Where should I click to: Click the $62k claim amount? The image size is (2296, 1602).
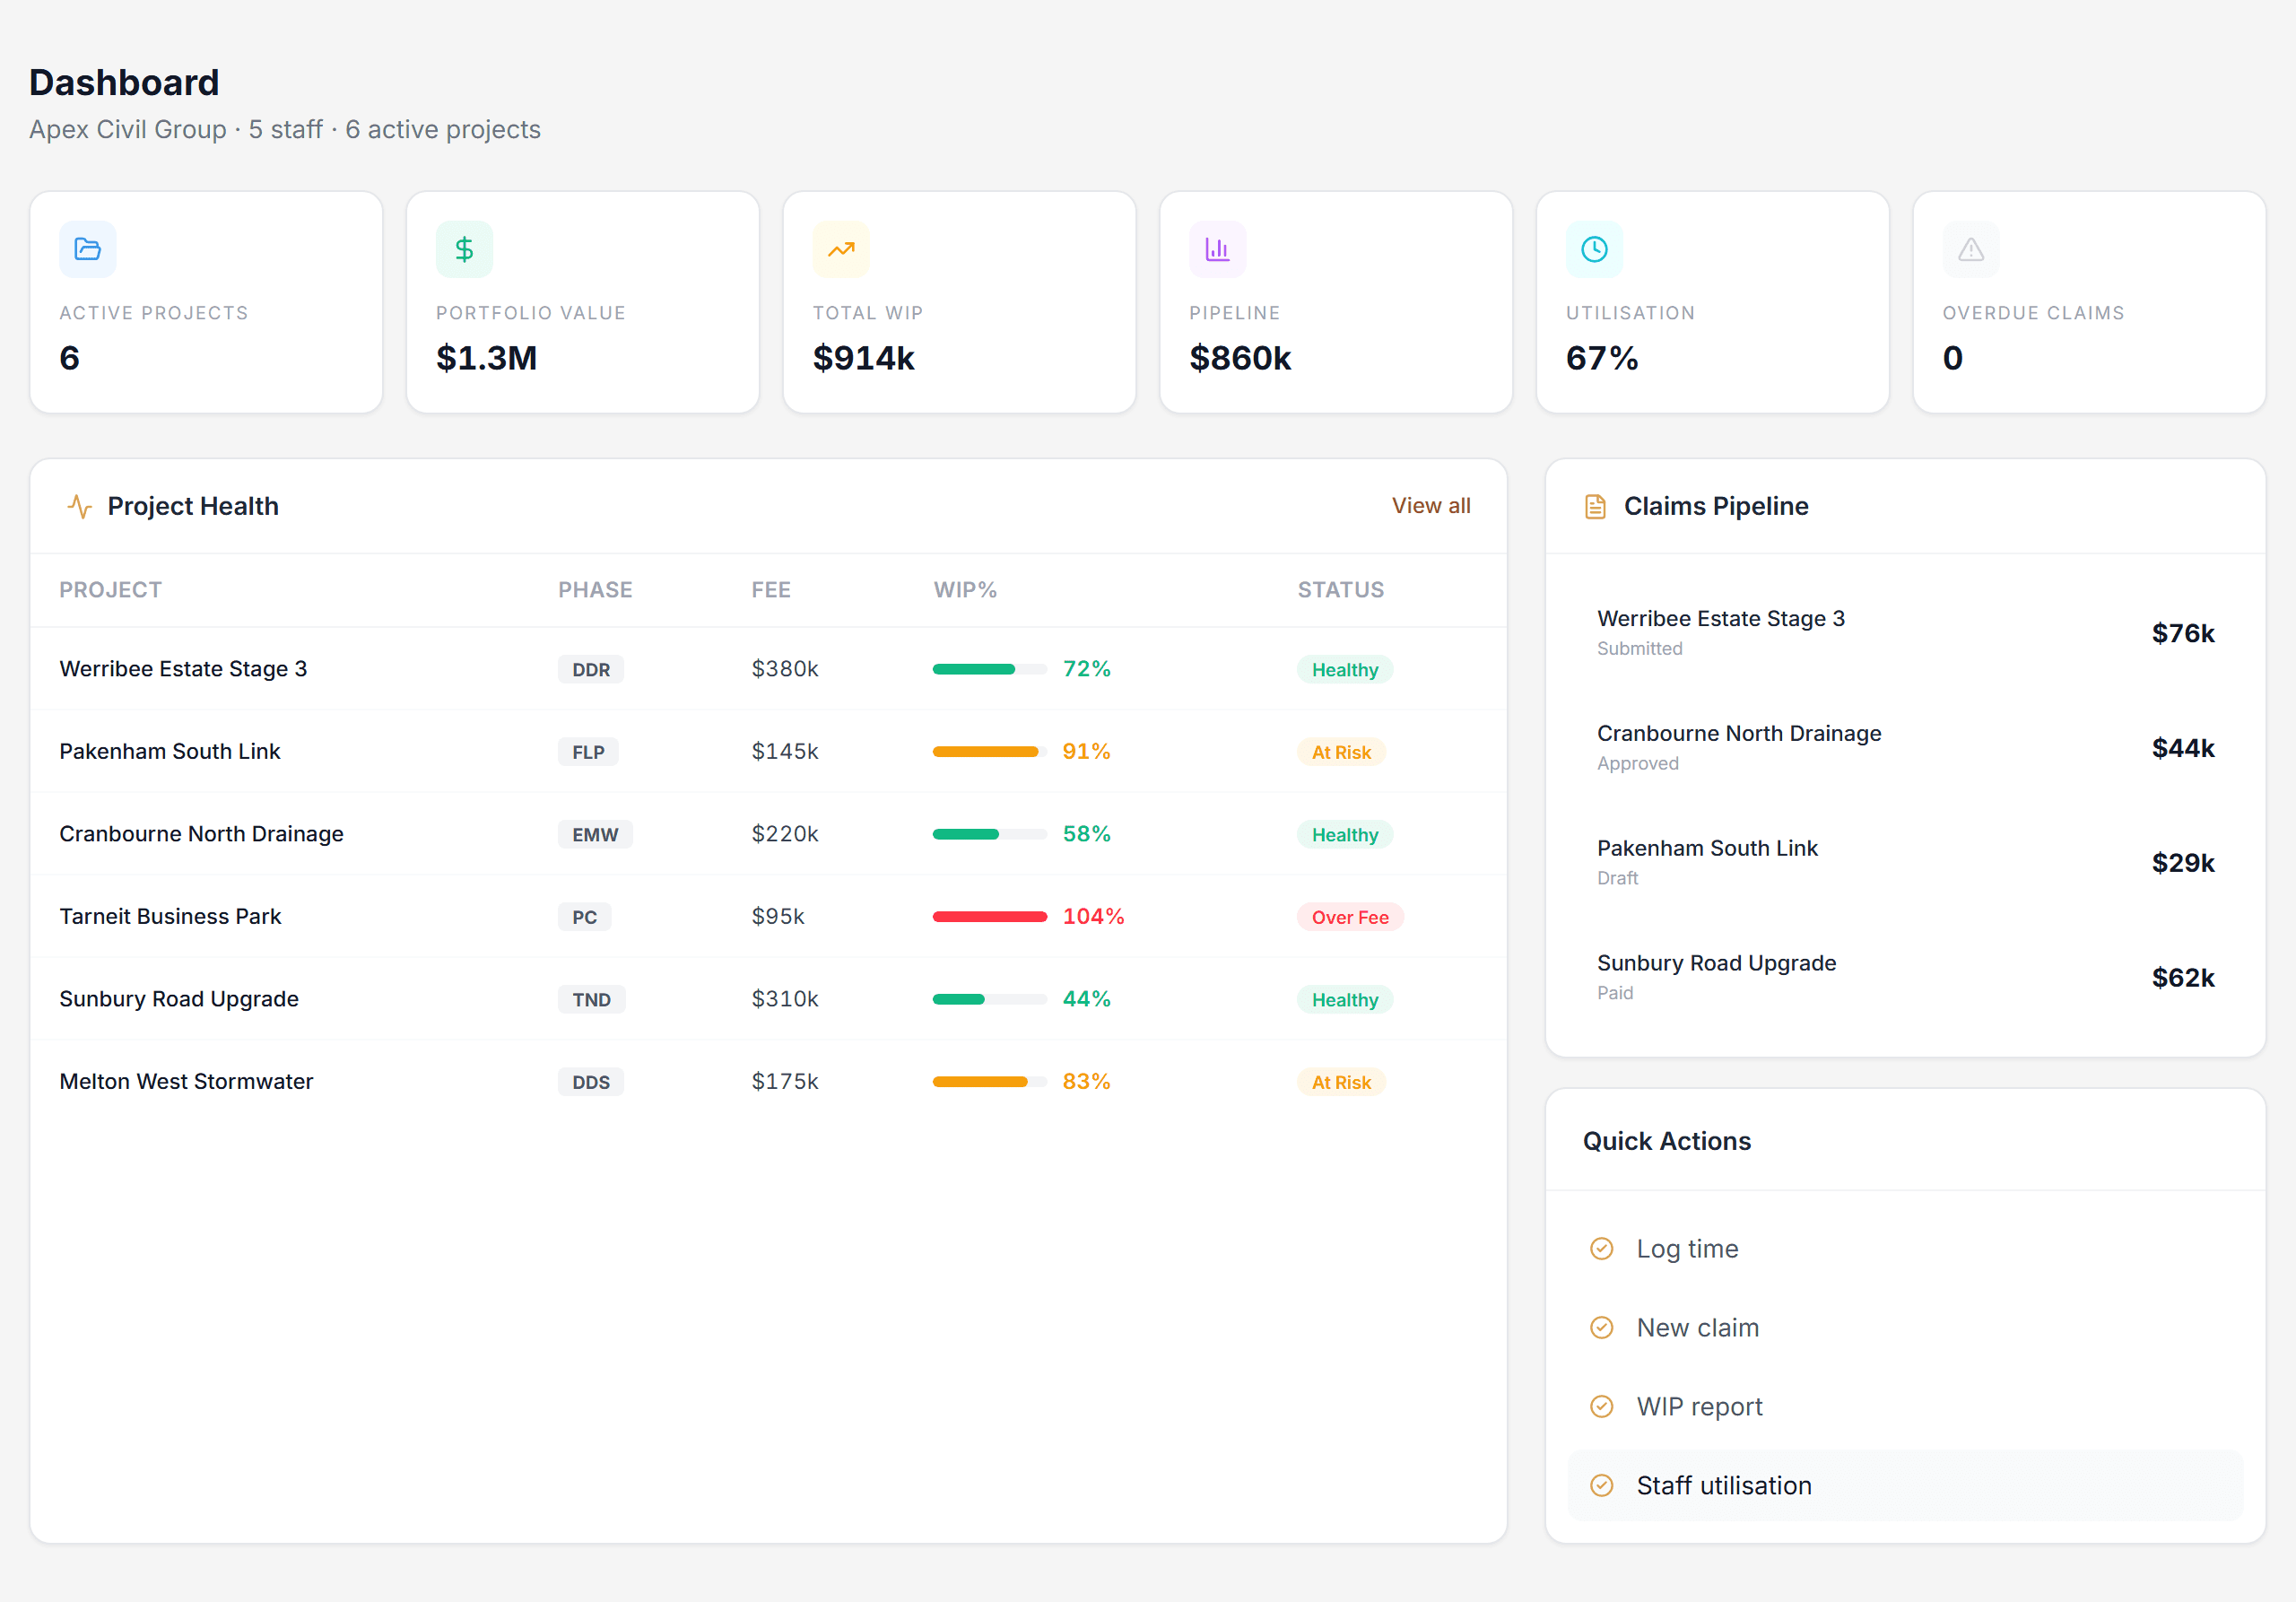2182,978
